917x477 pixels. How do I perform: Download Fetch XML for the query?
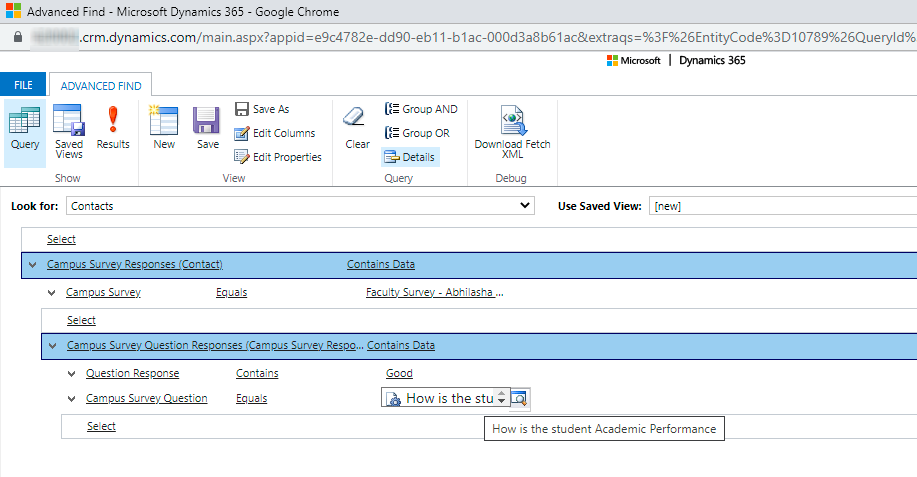(x=512, y=131)
